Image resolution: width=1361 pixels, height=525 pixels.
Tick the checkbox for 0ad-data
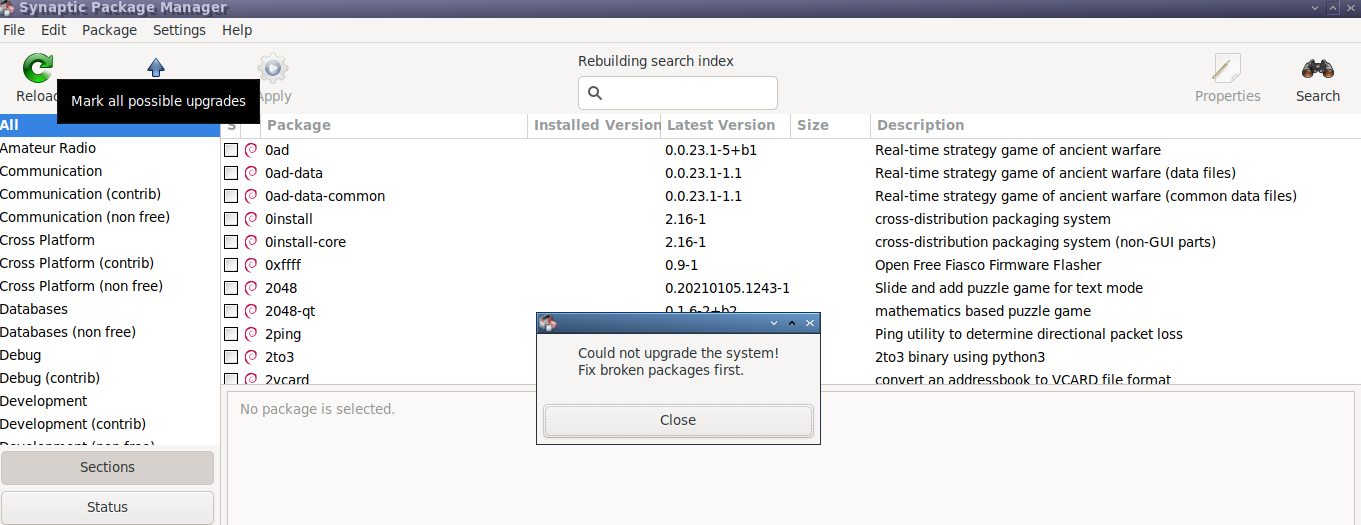(x=231, y=173)
